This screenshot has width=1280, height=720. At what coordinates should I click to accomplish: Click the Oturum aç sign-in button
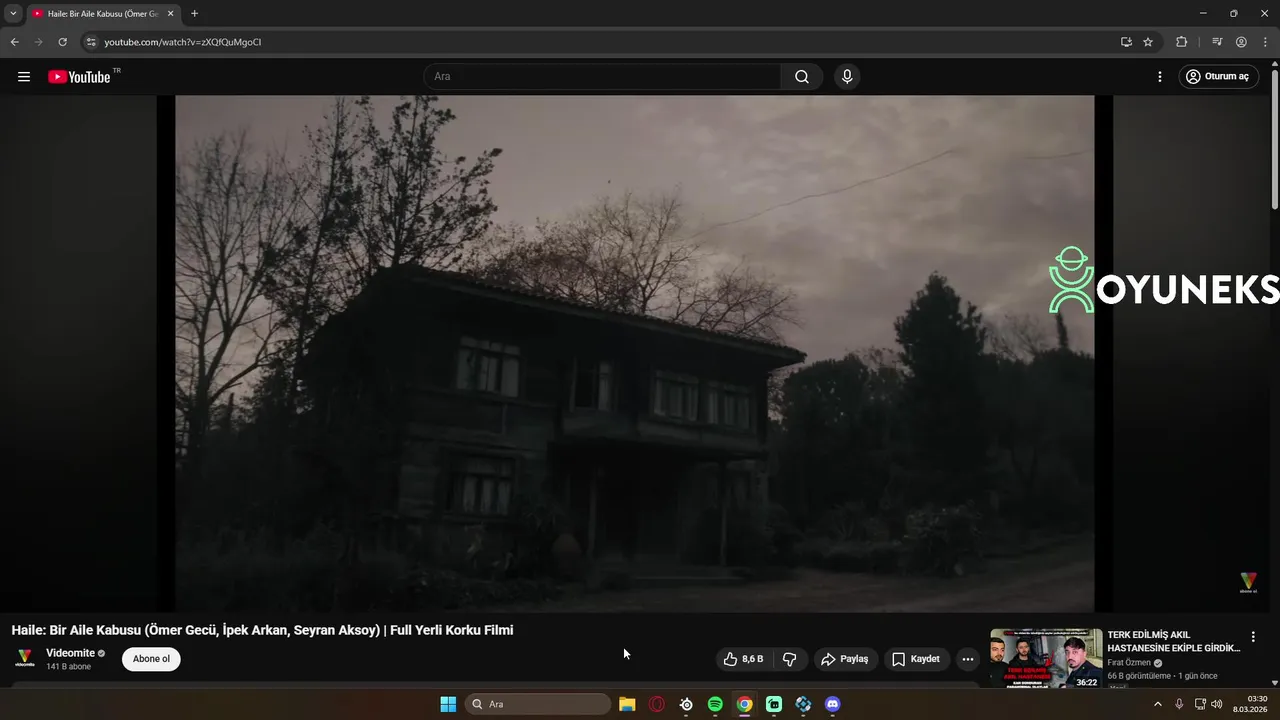[x=1217, y=77]
